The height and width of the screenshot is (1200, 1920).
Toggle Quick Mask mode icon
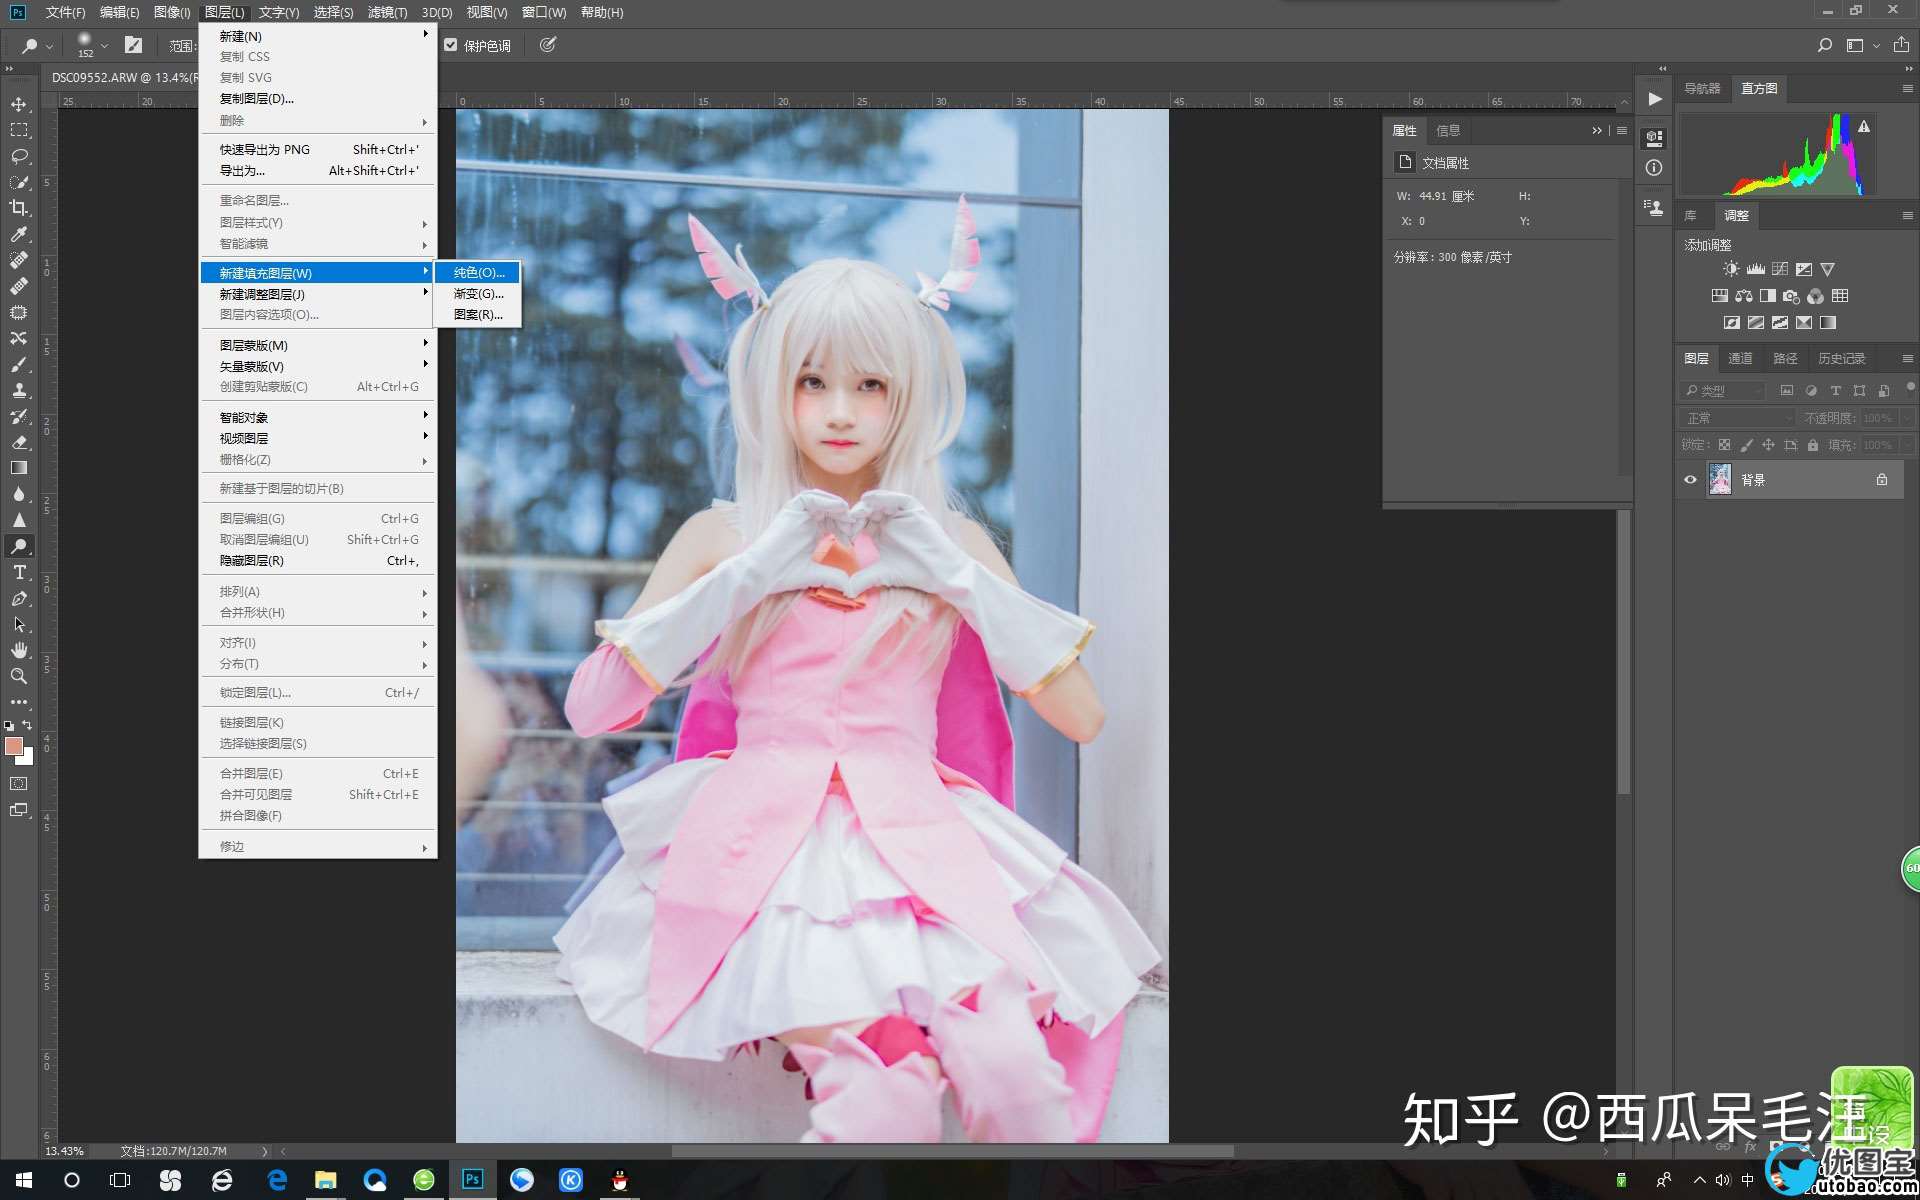19,784
